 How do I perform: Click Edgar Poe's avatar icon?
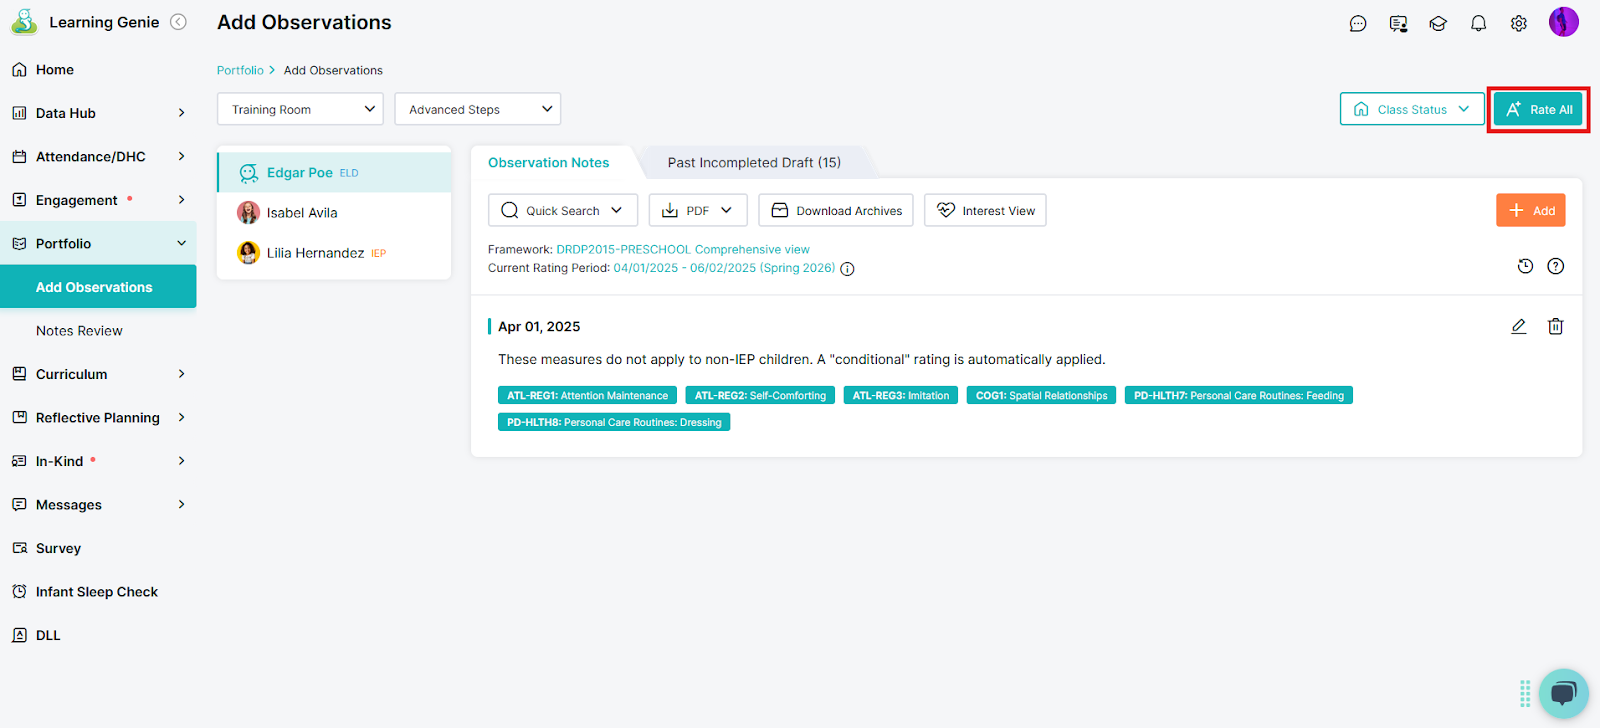tap(248, 173)
